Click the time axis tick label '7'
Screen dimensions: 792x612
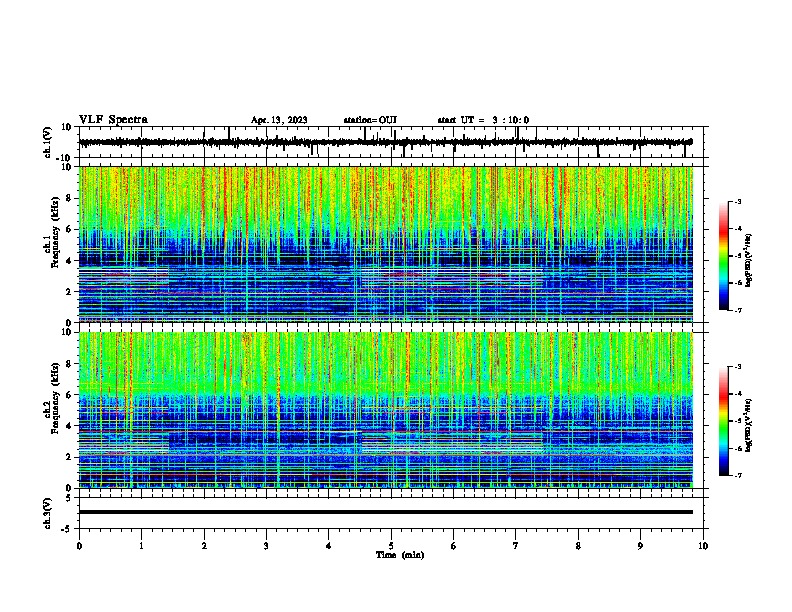click(x=516, y=546)
